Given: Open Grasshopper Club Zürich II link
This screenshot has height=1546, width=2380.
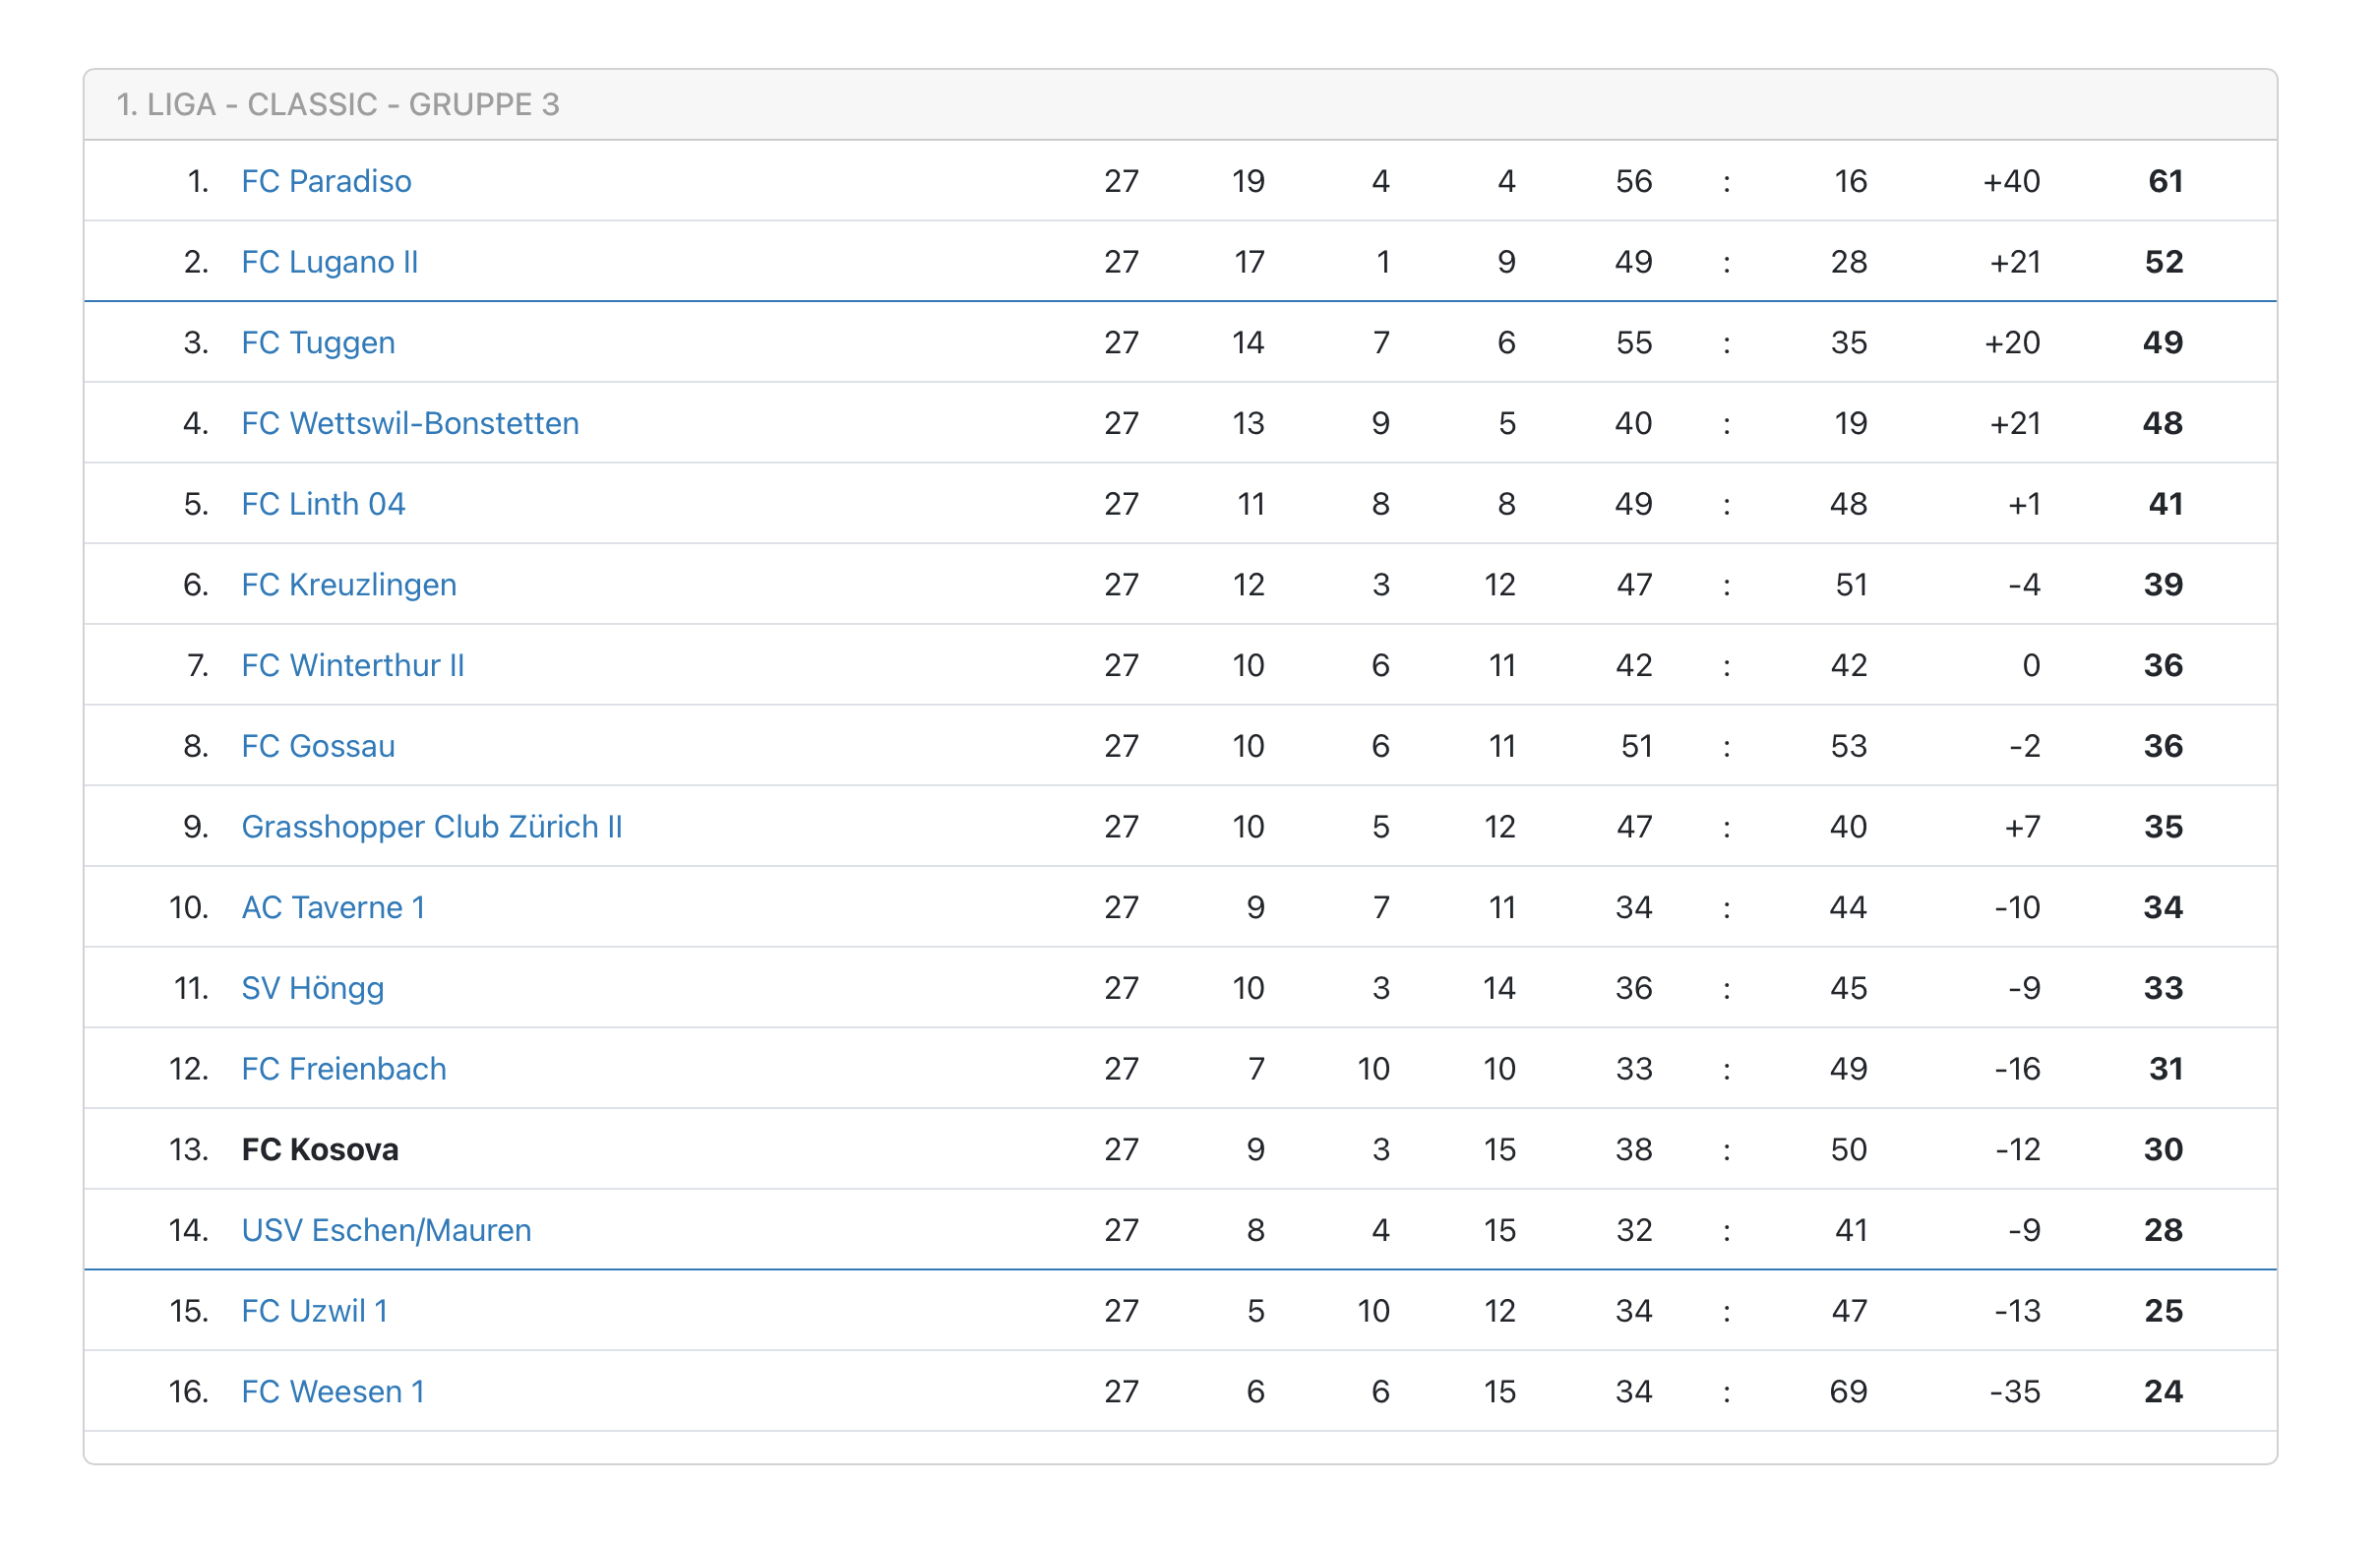Looking at the screenshot, I should tap(432, 827).
